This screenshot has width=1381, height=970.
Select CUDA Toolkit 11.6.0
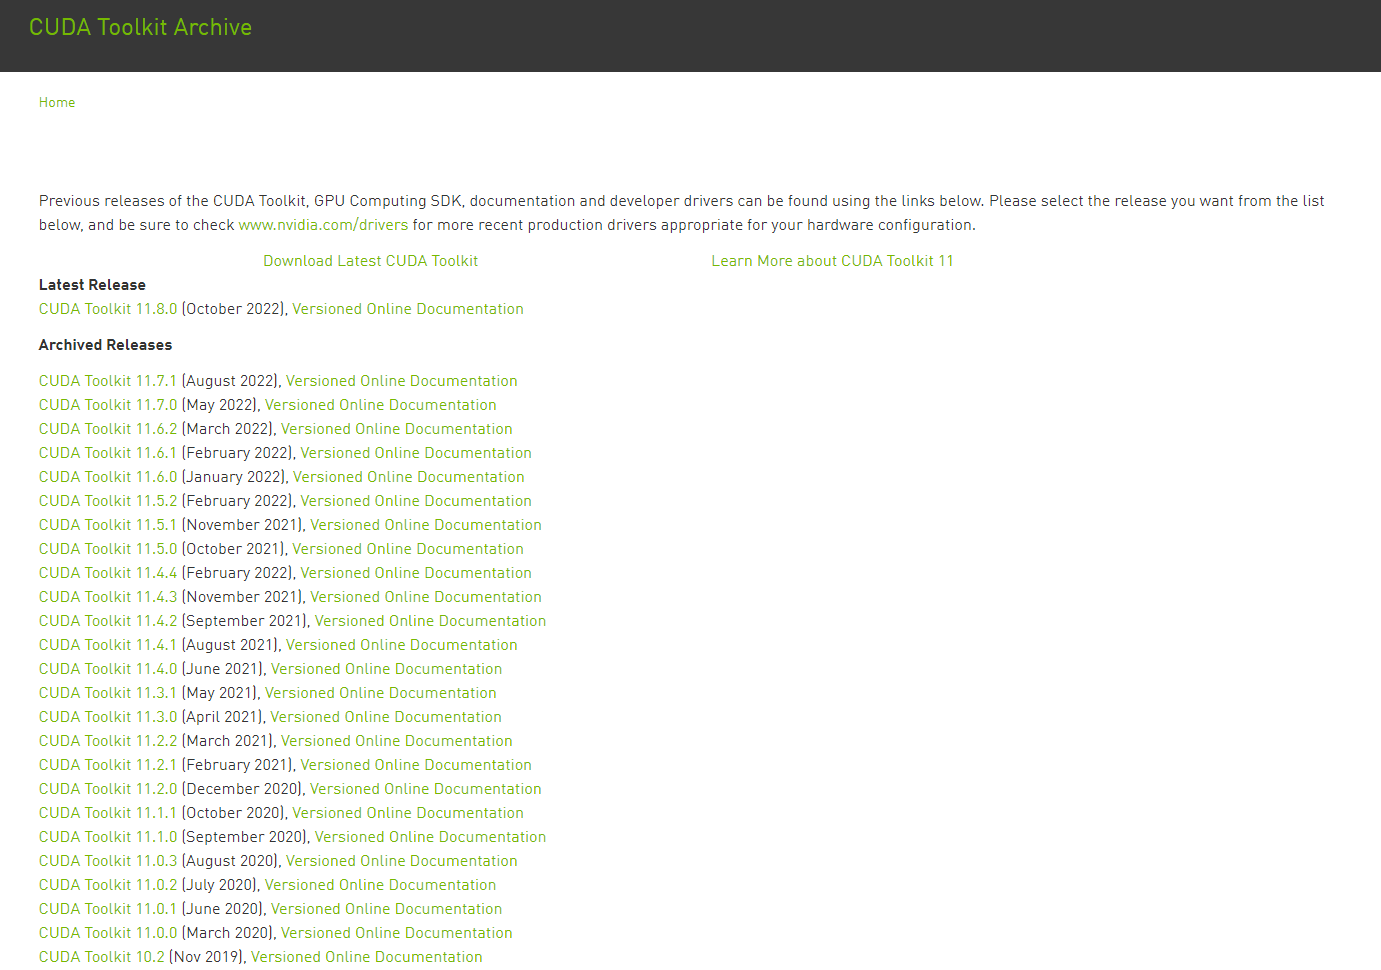click(x=108, y=477)
